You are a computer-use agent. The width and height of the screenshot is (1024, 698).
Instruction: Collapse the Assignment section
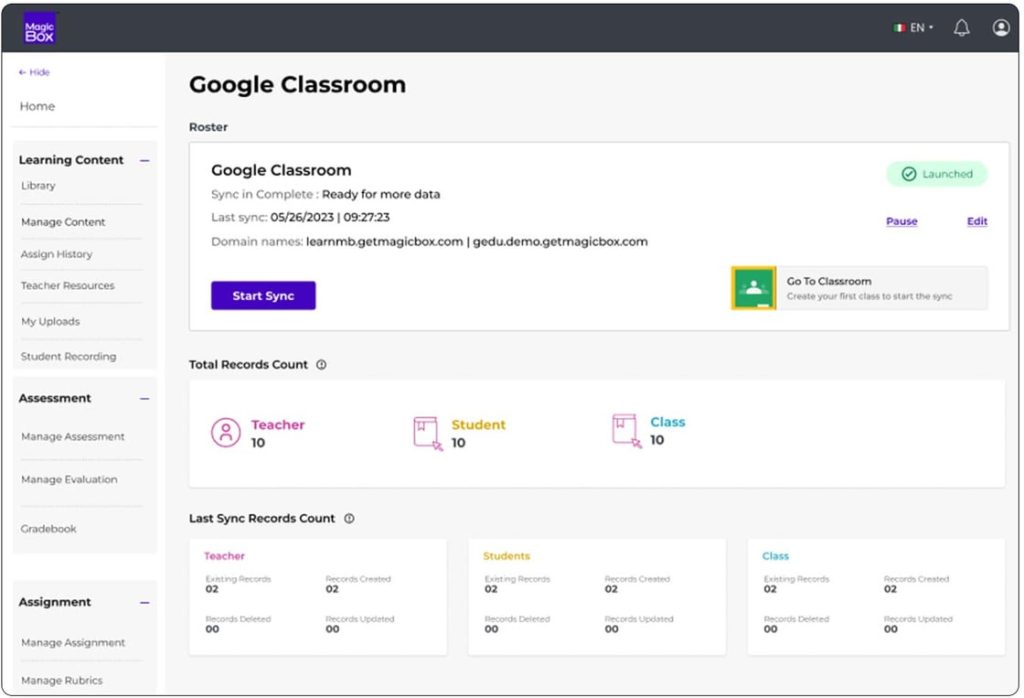click(x=145, y=602)
